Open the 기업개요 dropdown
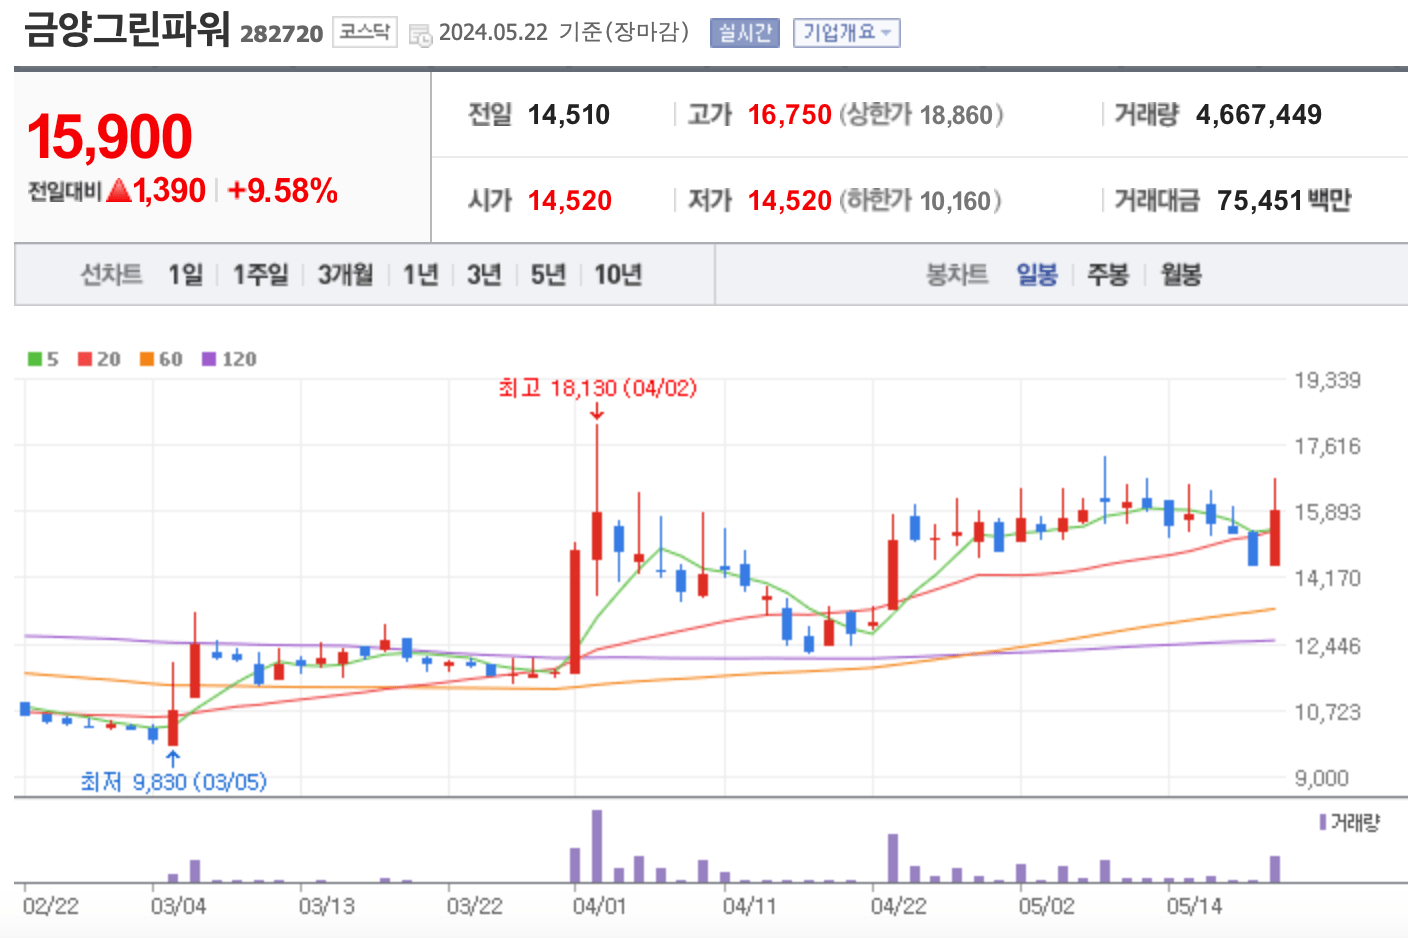Viewport: 1408px width, 938px height. coord(846,33)
